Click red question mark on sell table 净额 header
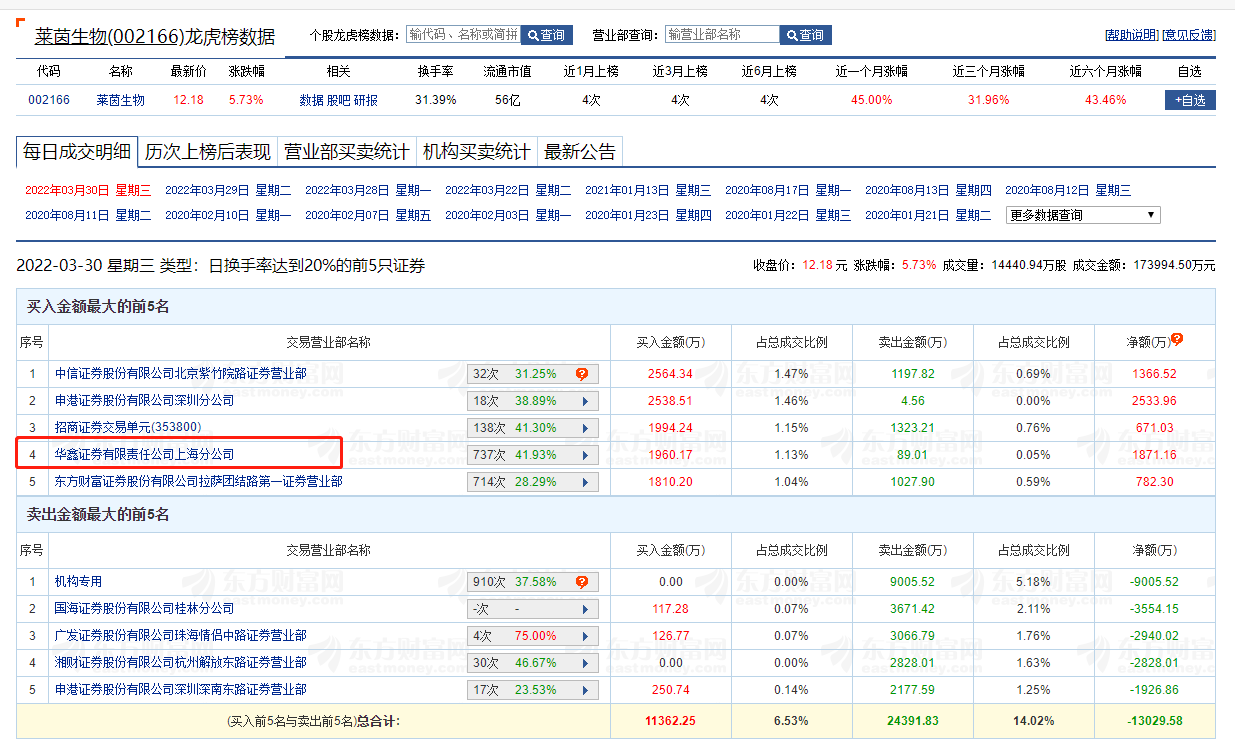The height and width of the screenshot is (752, 1235). 1177,548
